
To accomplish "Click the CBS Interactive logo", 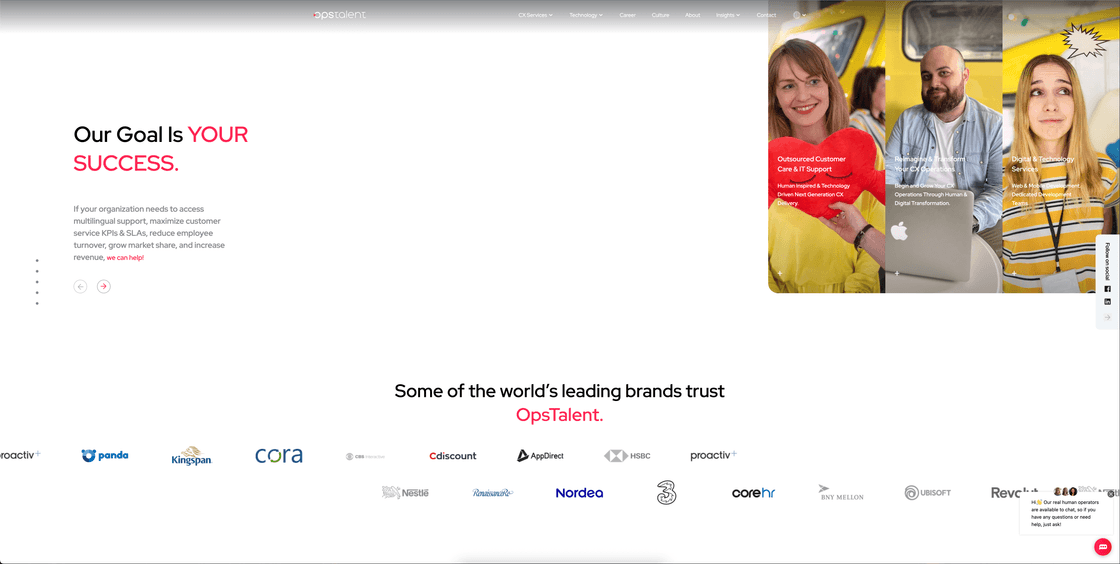I will [365, 456].
